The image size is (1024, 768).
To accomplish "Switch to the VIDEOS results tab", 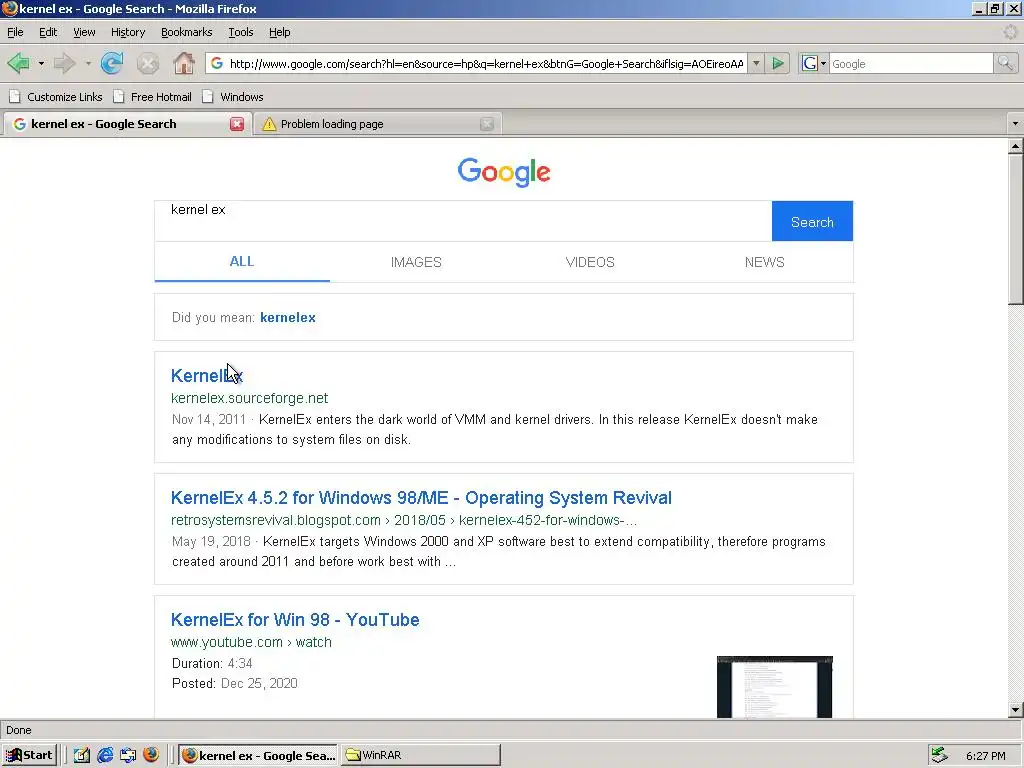I will tap(590, 262).
